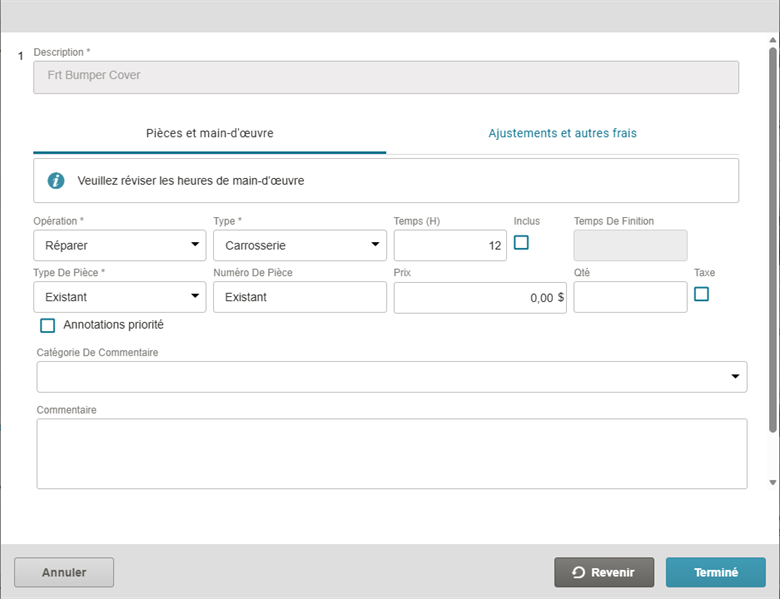
Task: Switch to Pièces et main-d'œuvre tab
Action: pos(210,133)
